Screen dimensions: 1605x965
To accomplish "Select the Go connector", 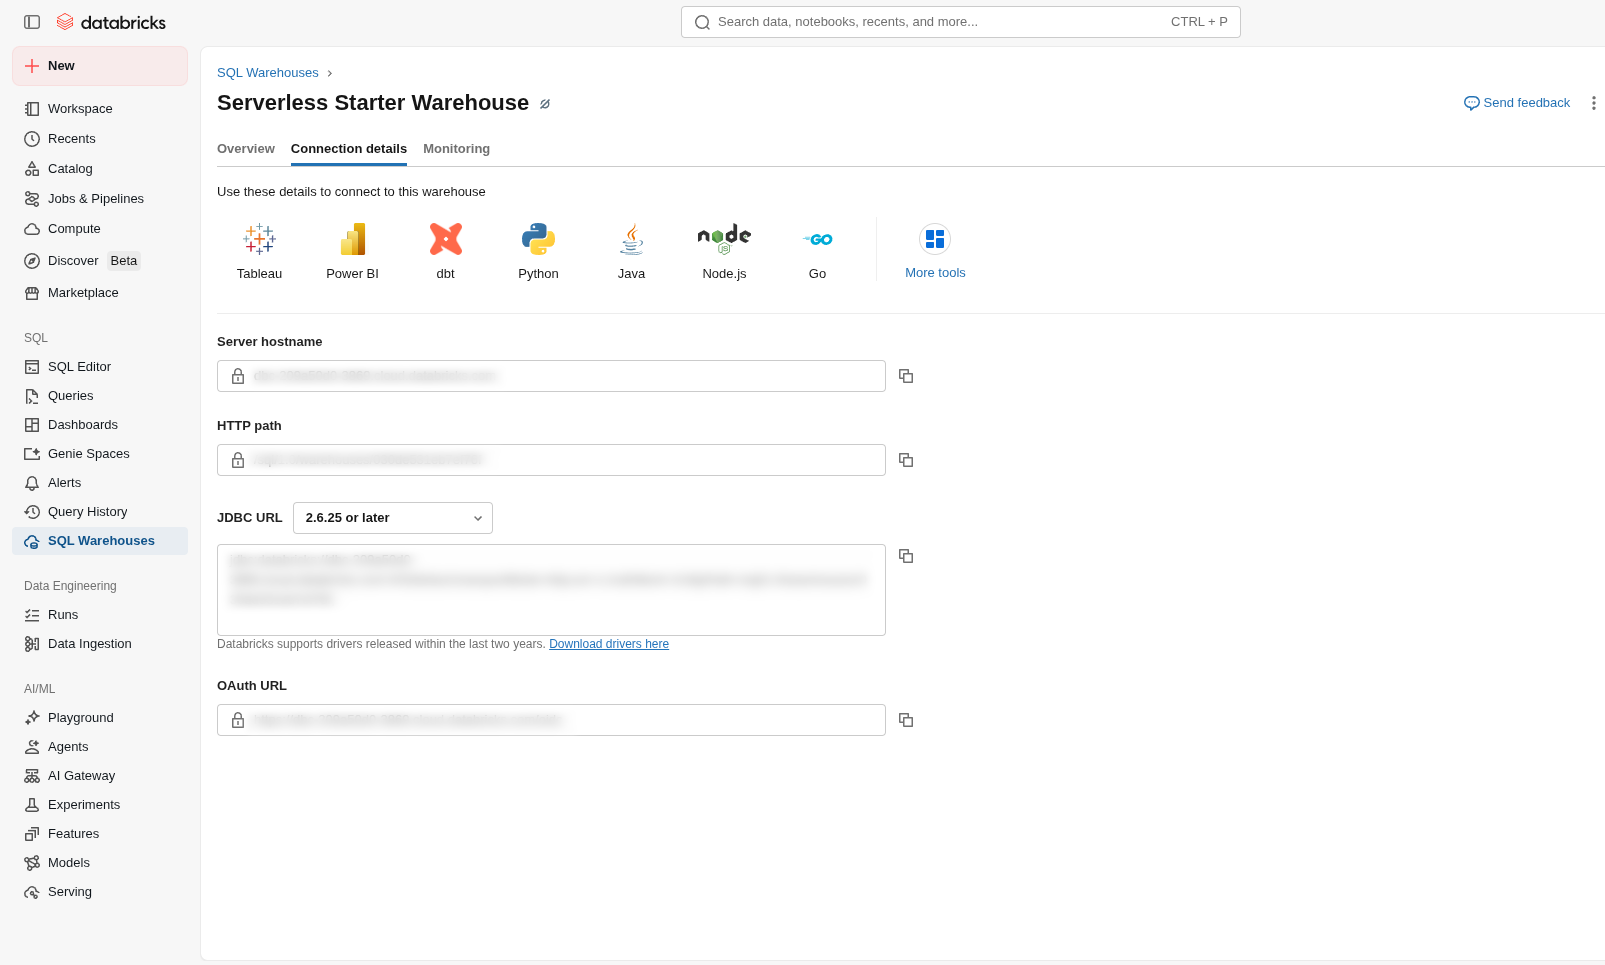I will click(817, 252).
